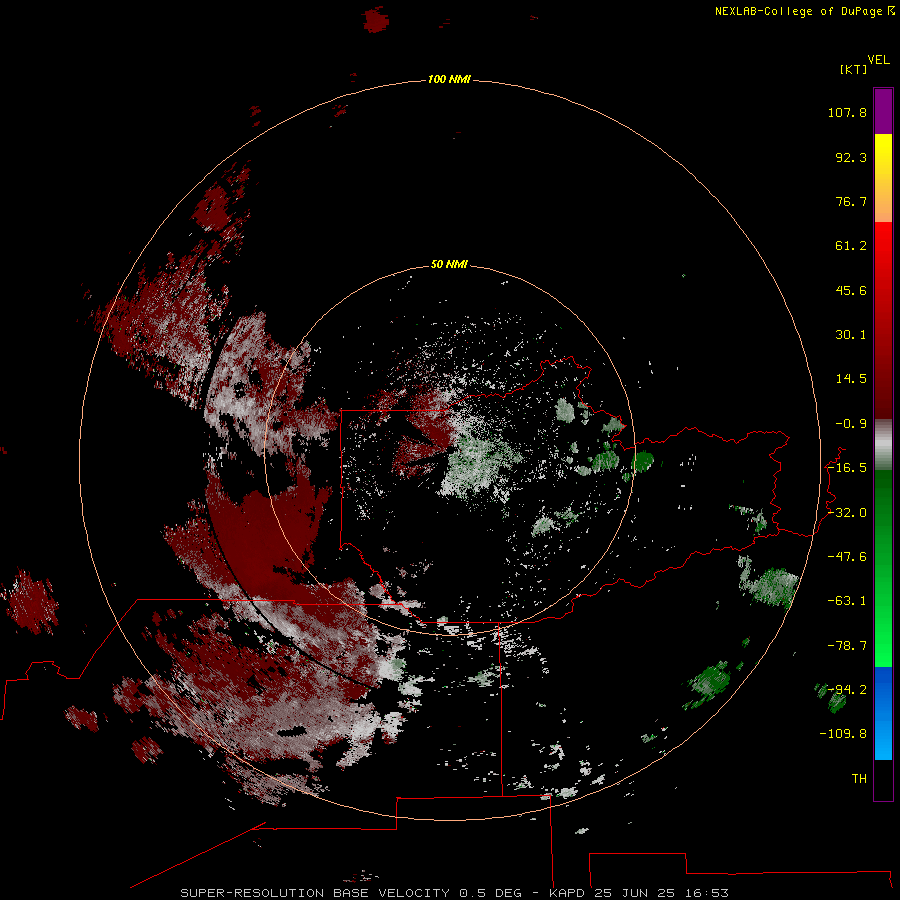Viewport: 900px width, 900px height.
Task: Click the 100 NMI range ring label
Action: [449, 79]
